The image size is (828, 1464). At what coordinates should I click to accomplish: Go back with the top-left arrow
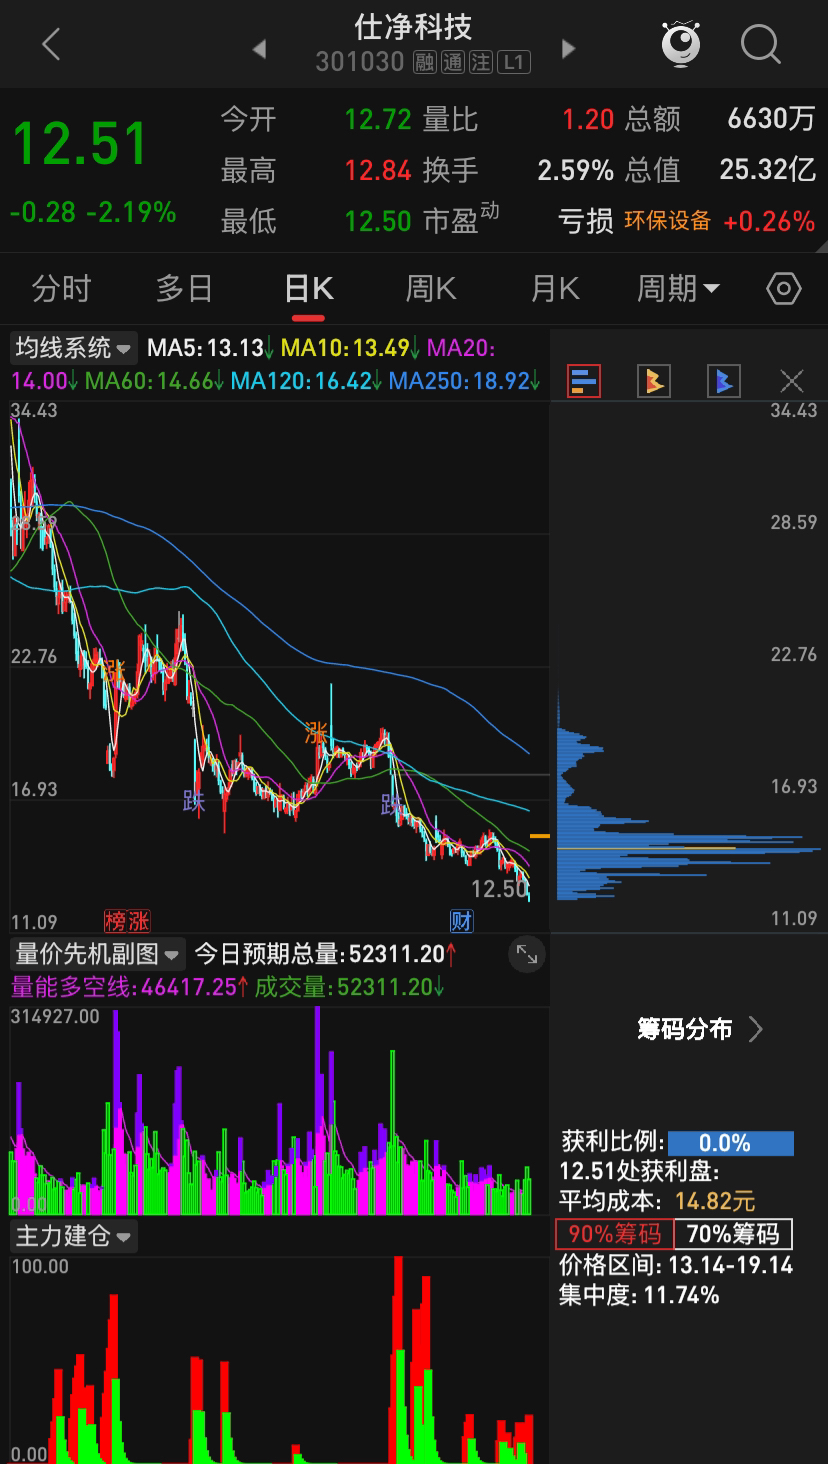51,44
